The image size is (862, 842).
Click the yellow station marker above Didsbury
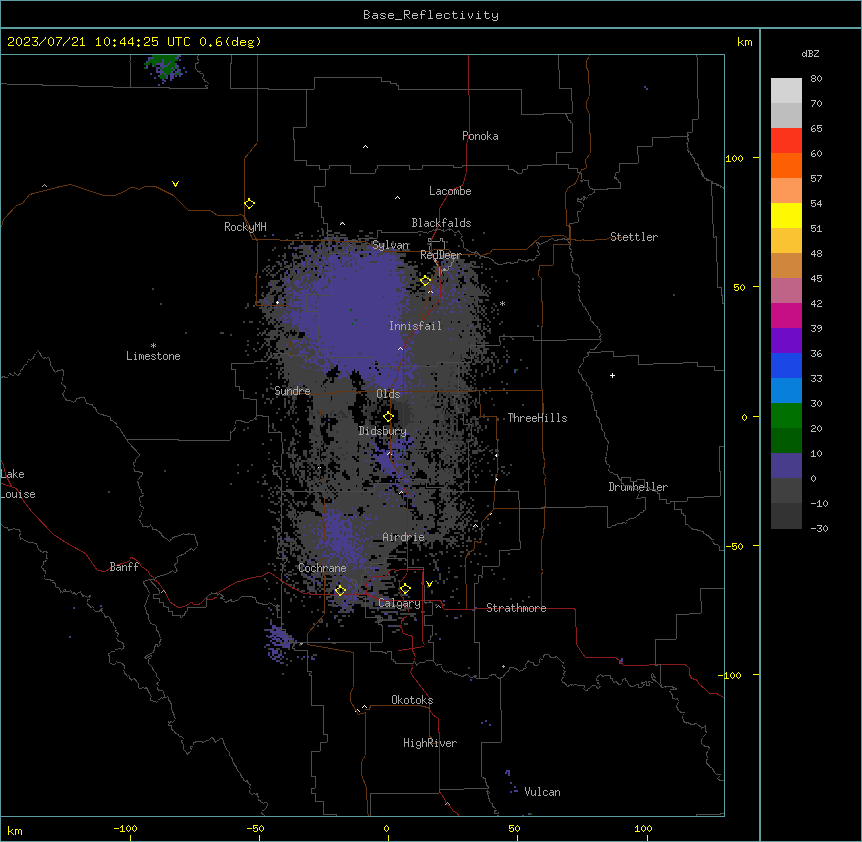point(389,417)
